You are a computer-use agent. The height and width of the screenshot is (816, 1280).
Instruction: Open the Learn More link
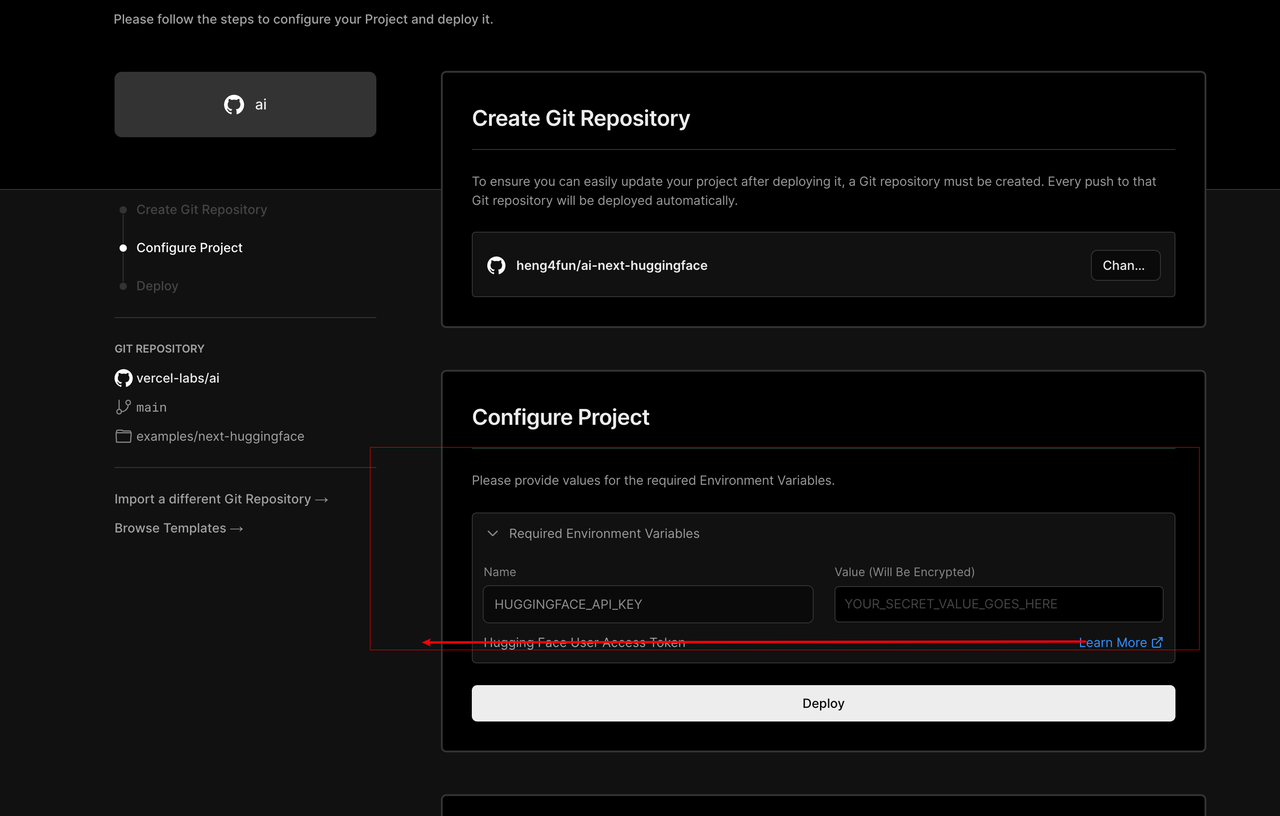(x=1120, y=642)
